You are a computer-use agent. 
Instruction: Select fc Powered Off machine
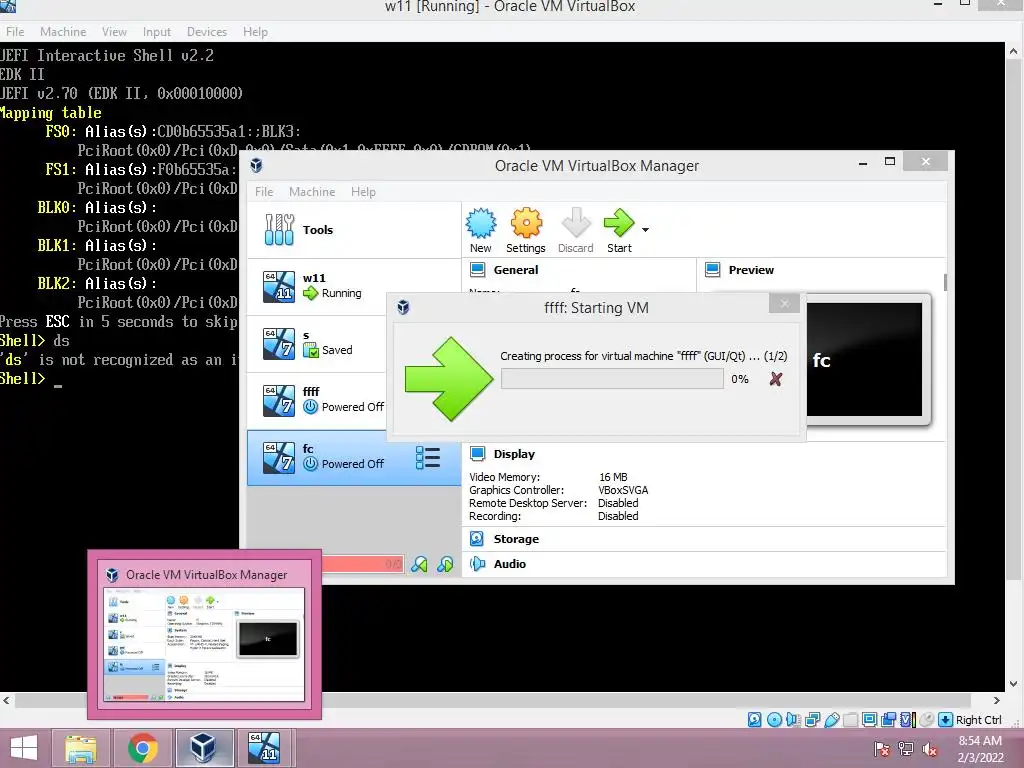tap(354, 457)
